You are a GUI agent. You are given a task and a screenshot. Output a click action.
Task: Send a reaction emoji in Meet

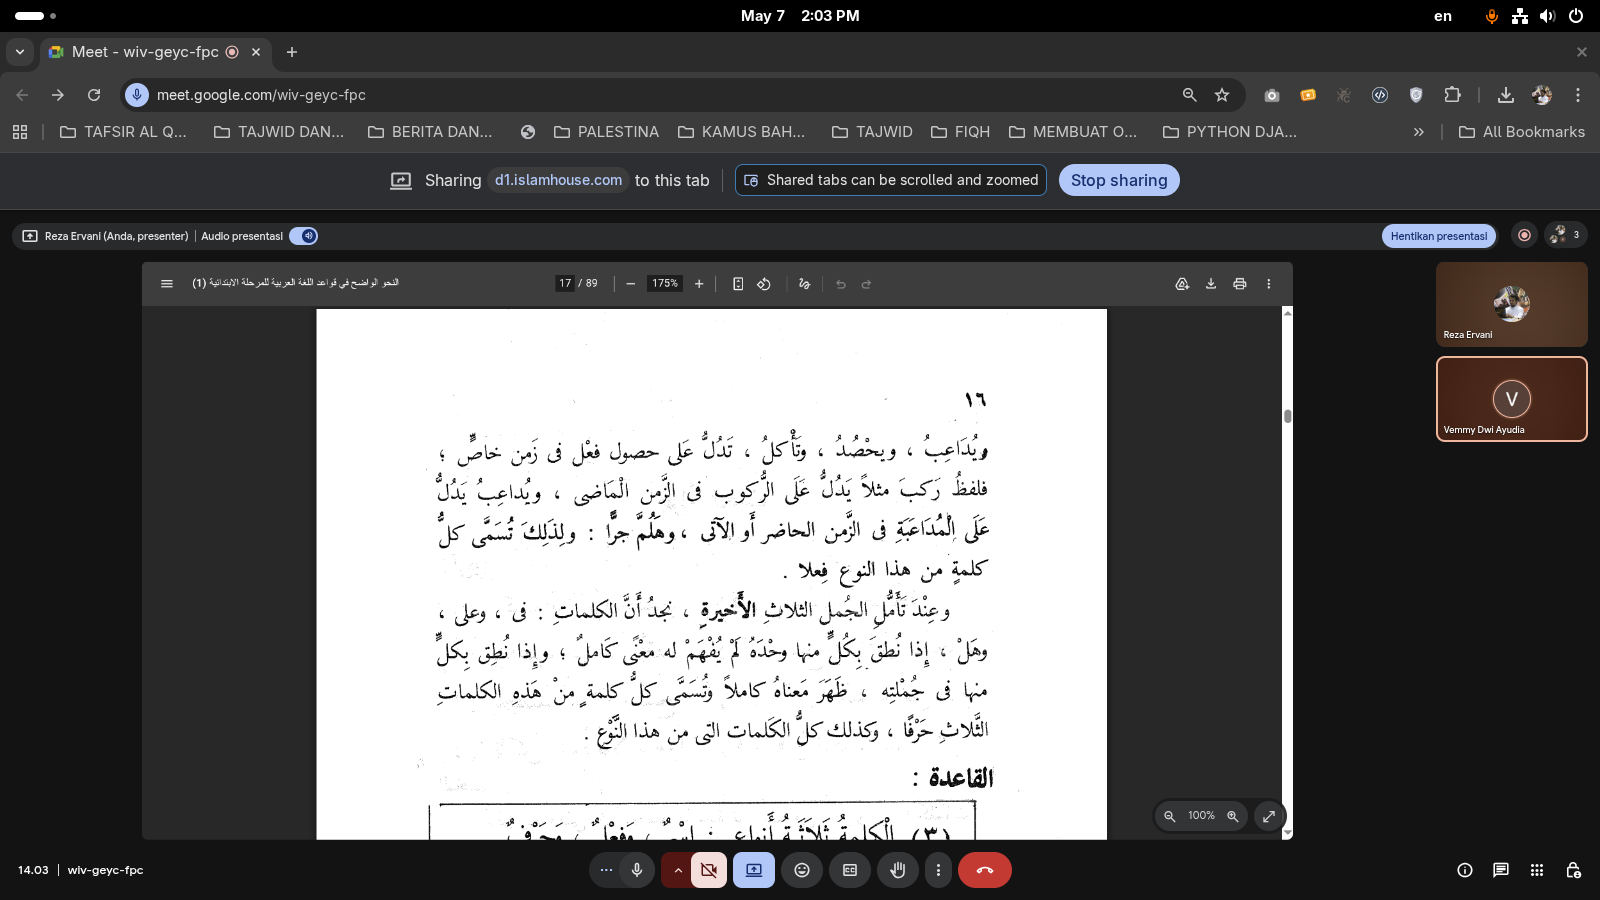point(802,870)
